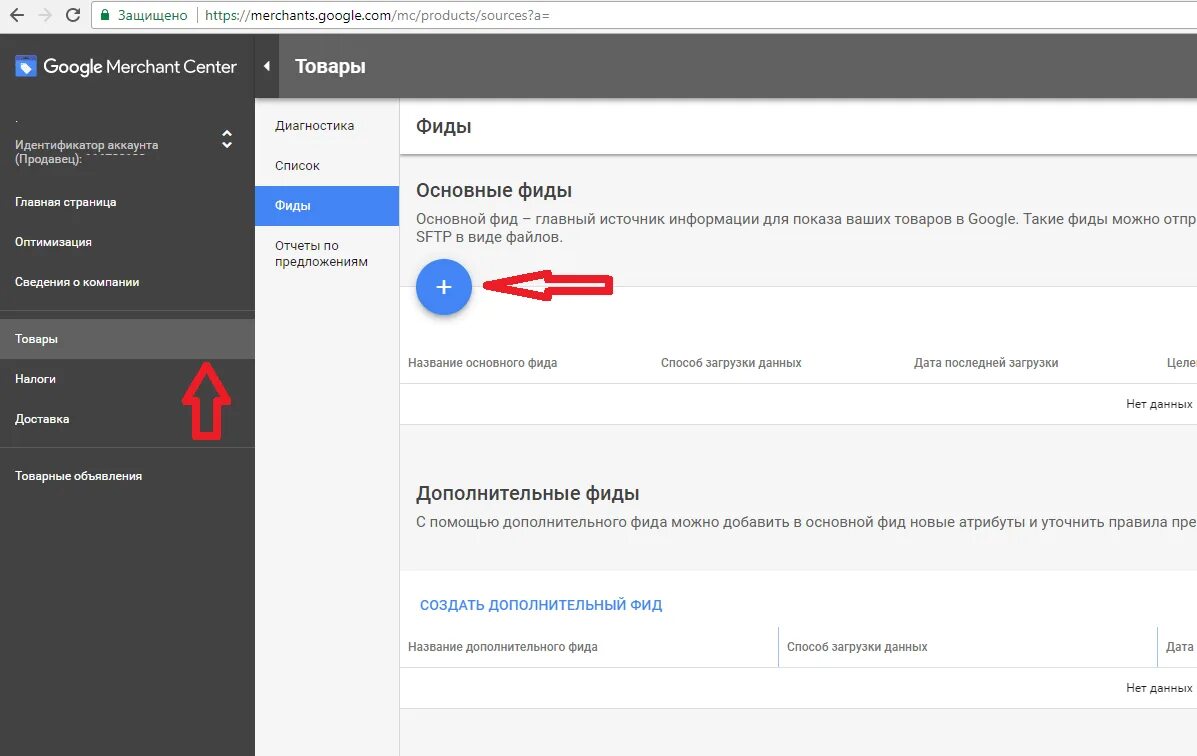
Task: Select the Фиды tab
Action: point(327,205)
